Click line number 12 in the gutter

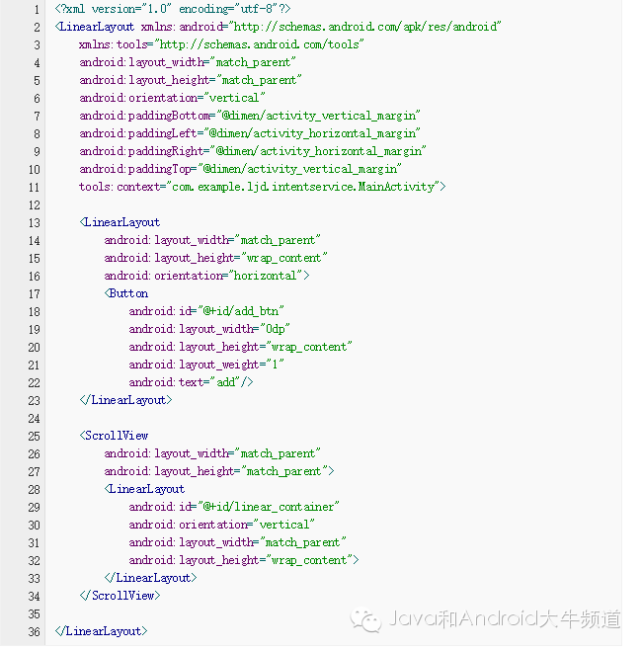tap(34, 205)
